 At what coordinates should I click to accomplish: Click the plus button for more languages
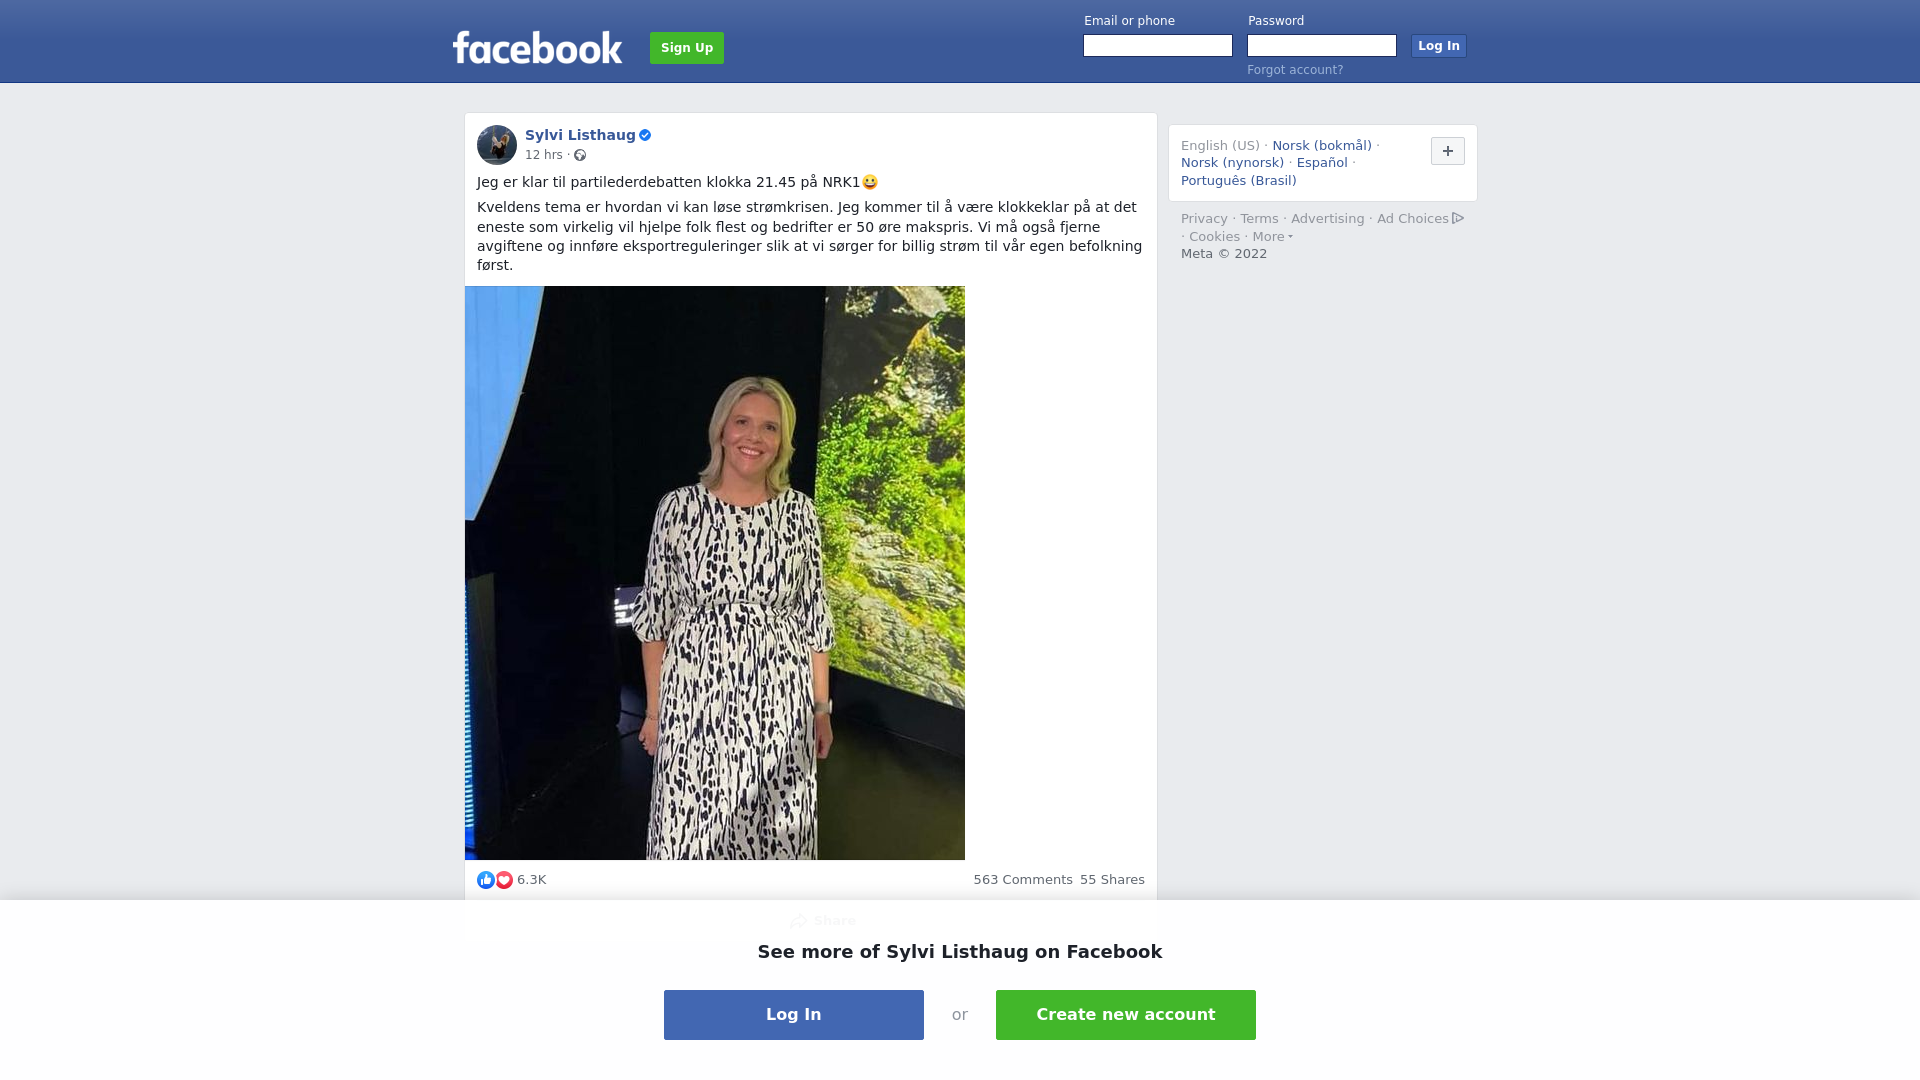pos(1448,151)
